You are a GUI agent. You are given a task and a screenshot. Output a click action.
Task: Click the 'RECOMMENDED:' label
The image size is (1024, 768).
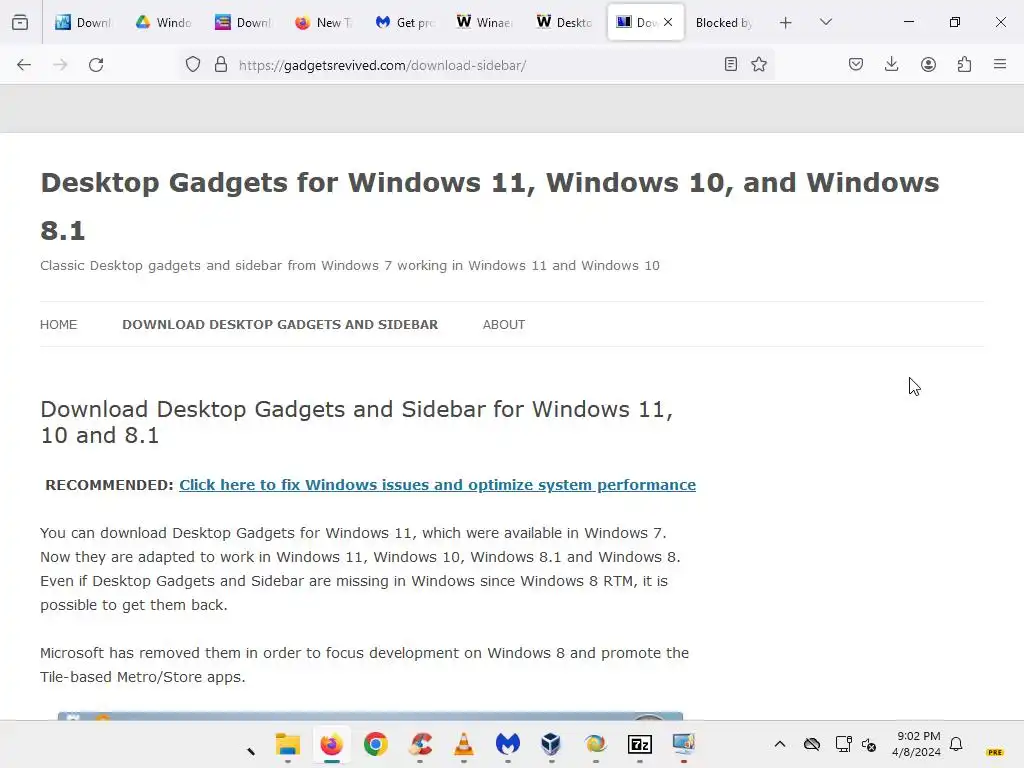[x=109, y=485]
